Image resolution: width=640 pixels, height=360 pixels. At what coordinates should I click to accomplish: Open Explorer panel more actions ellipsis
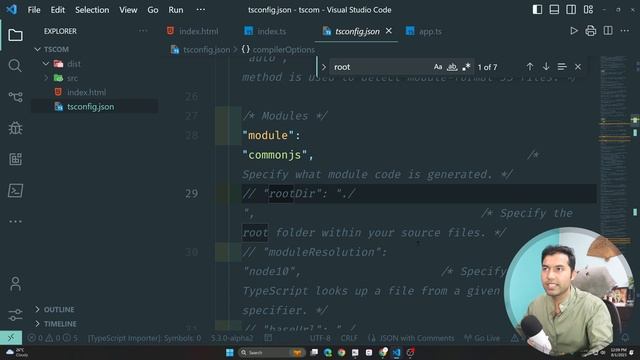click(x=143, y=31)
